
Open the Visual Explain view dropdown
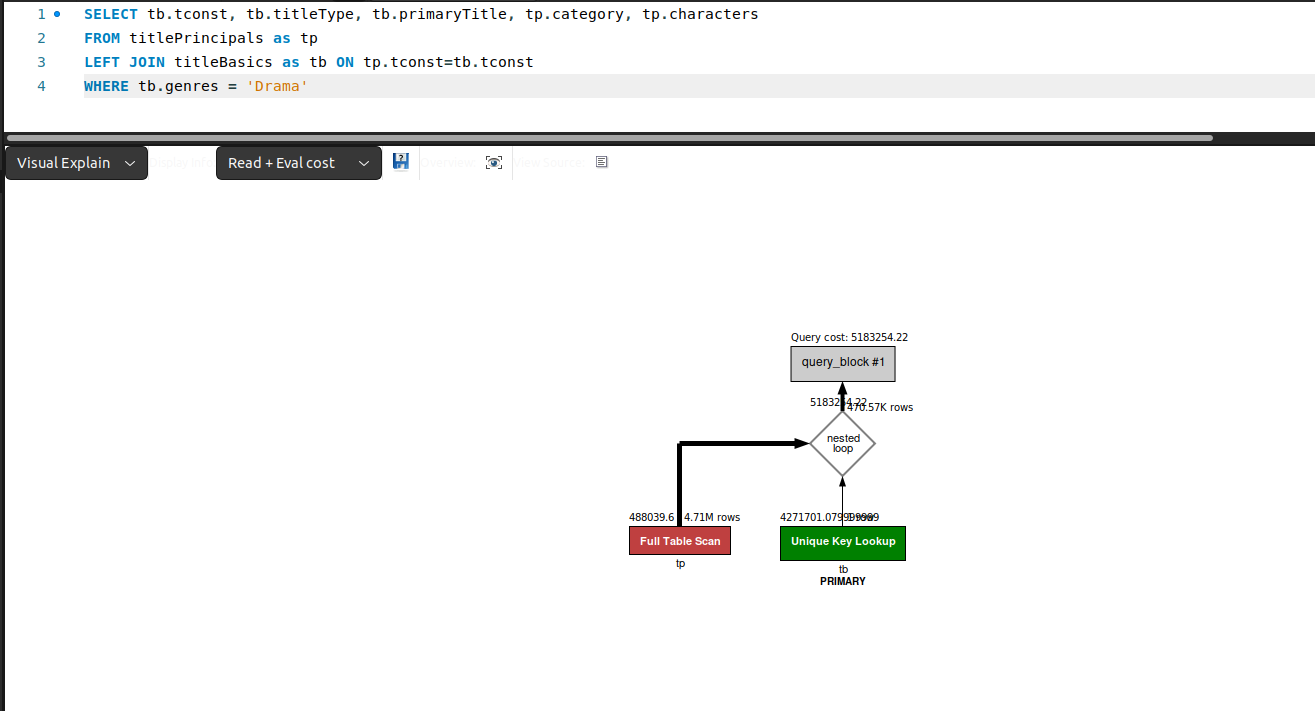75,162
